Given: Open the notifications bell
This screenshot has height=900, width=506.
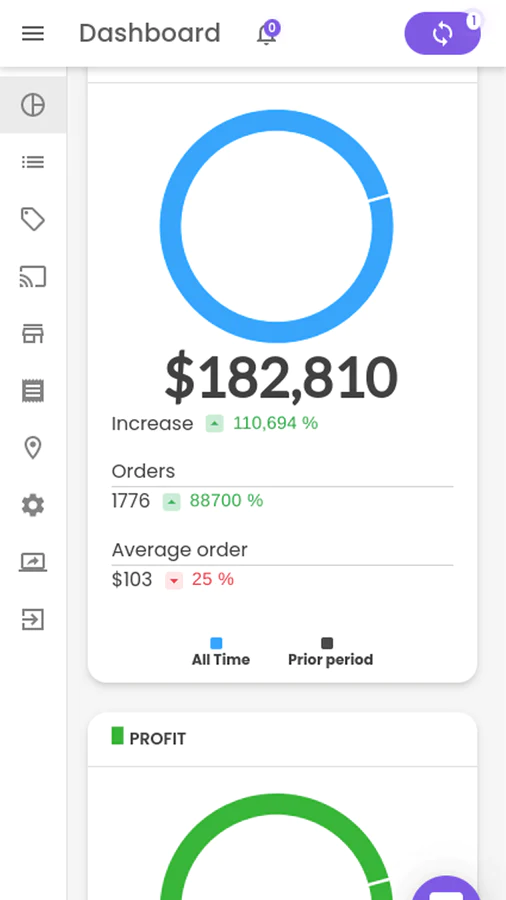Looking at the screenshot, I should pos(266,34).
